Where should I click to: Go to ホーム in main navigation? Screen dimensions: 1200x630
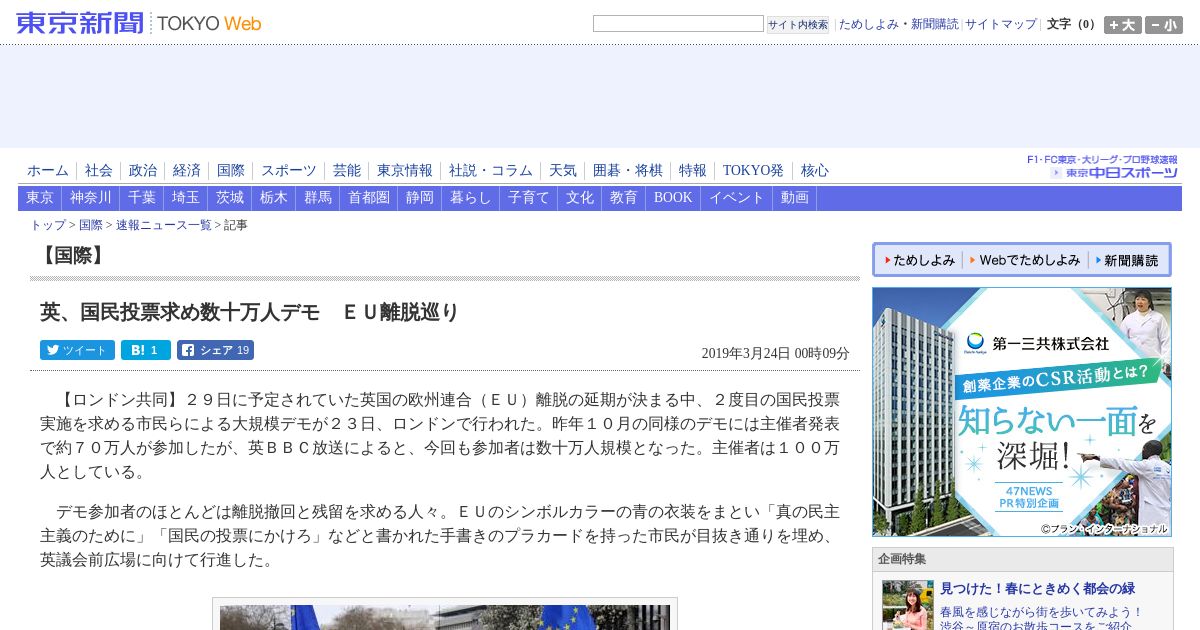pos(48,171)
